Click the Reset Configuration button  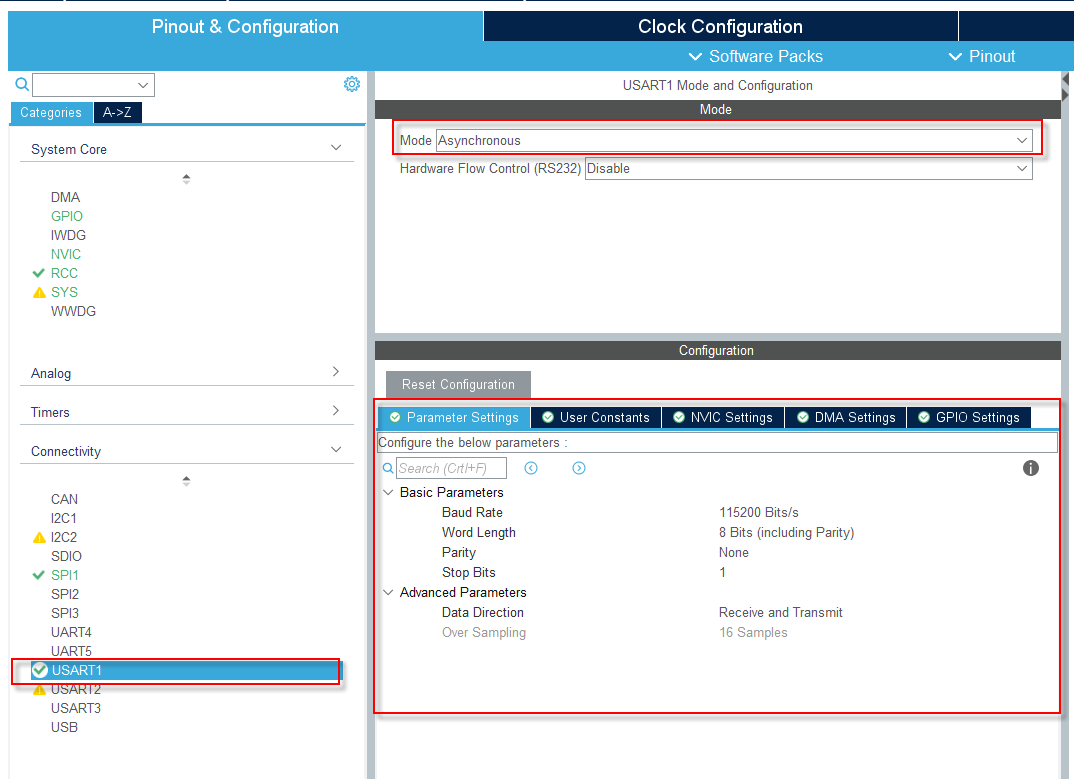(458, 384)
